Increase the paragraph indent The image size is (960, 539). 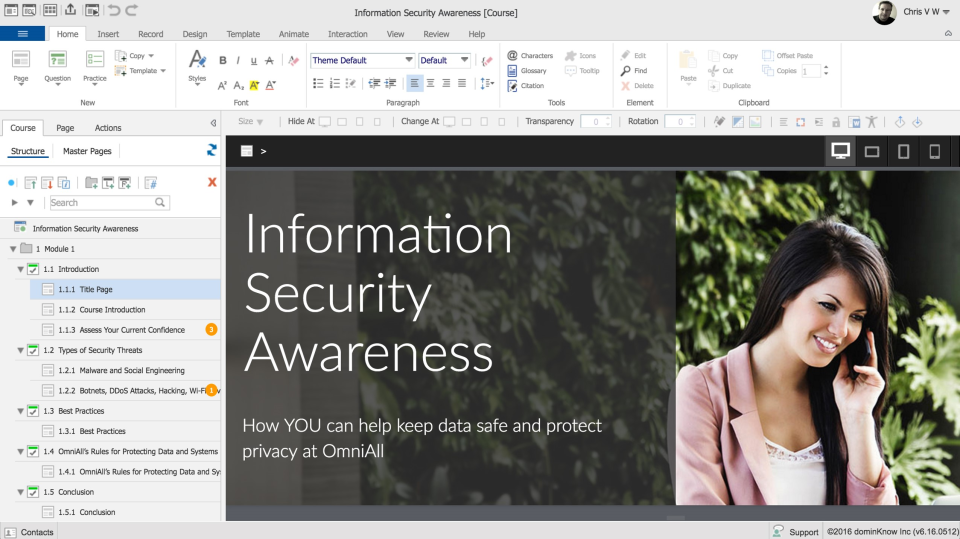coord(390,83)
